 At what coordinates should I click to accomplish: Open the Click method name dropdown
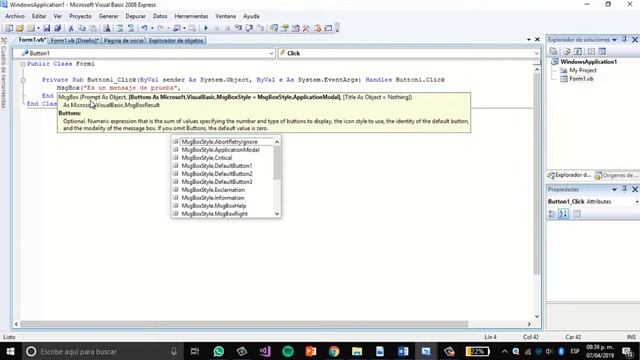(536, 53)
